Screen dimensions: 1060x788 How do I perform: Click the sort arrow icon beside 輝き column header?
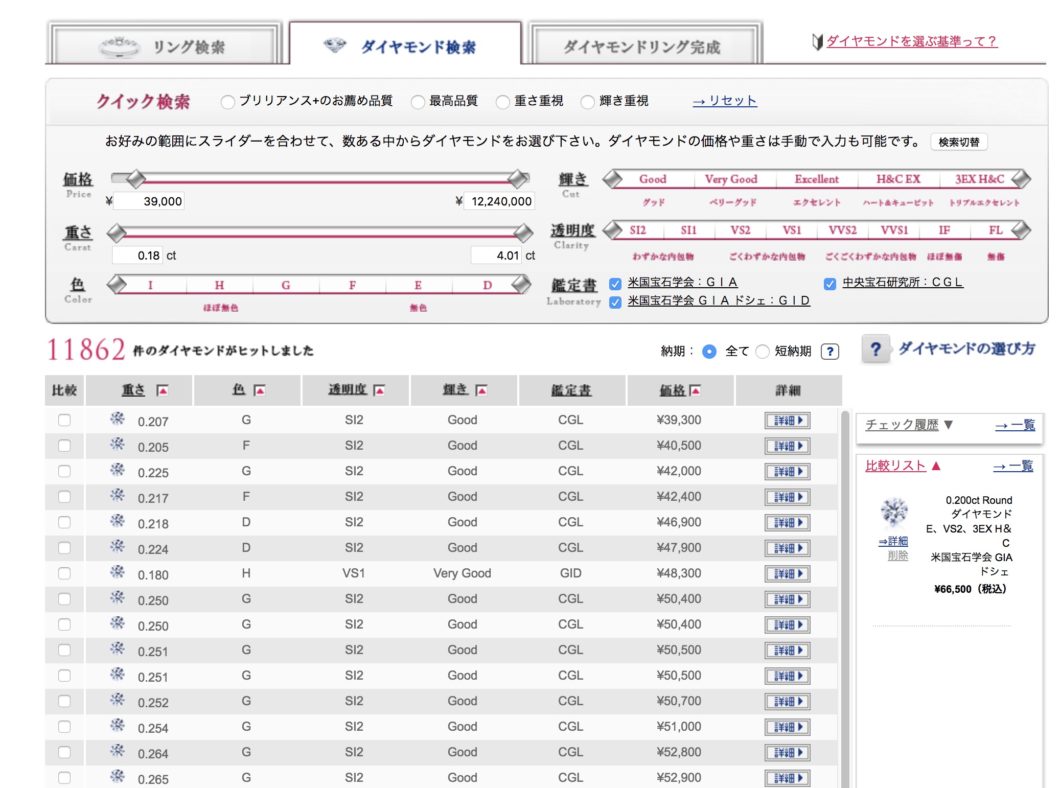[481, 390]
